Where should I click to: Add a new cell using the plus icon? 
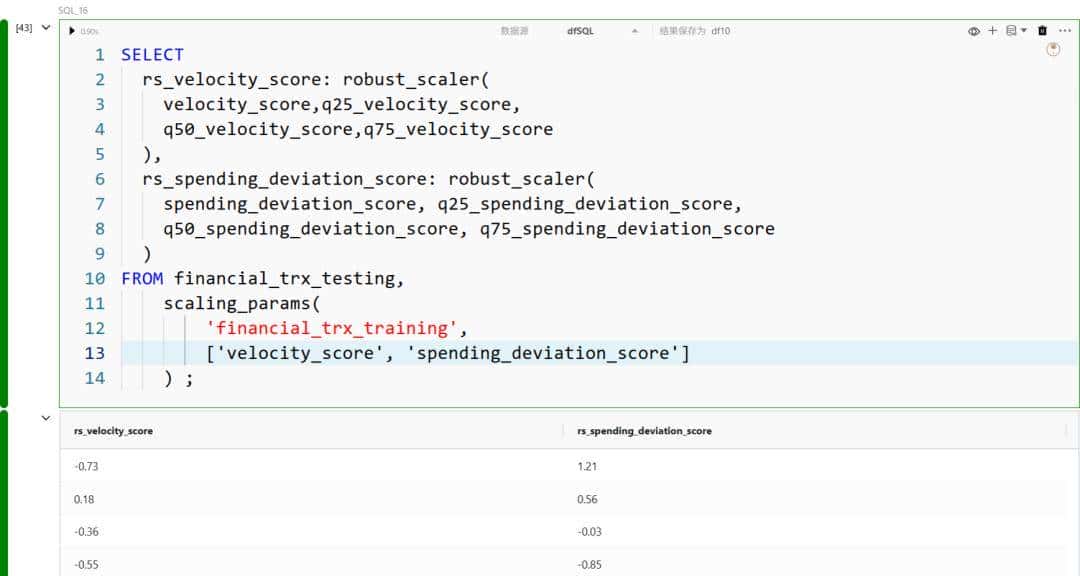[x=993, y=31]
